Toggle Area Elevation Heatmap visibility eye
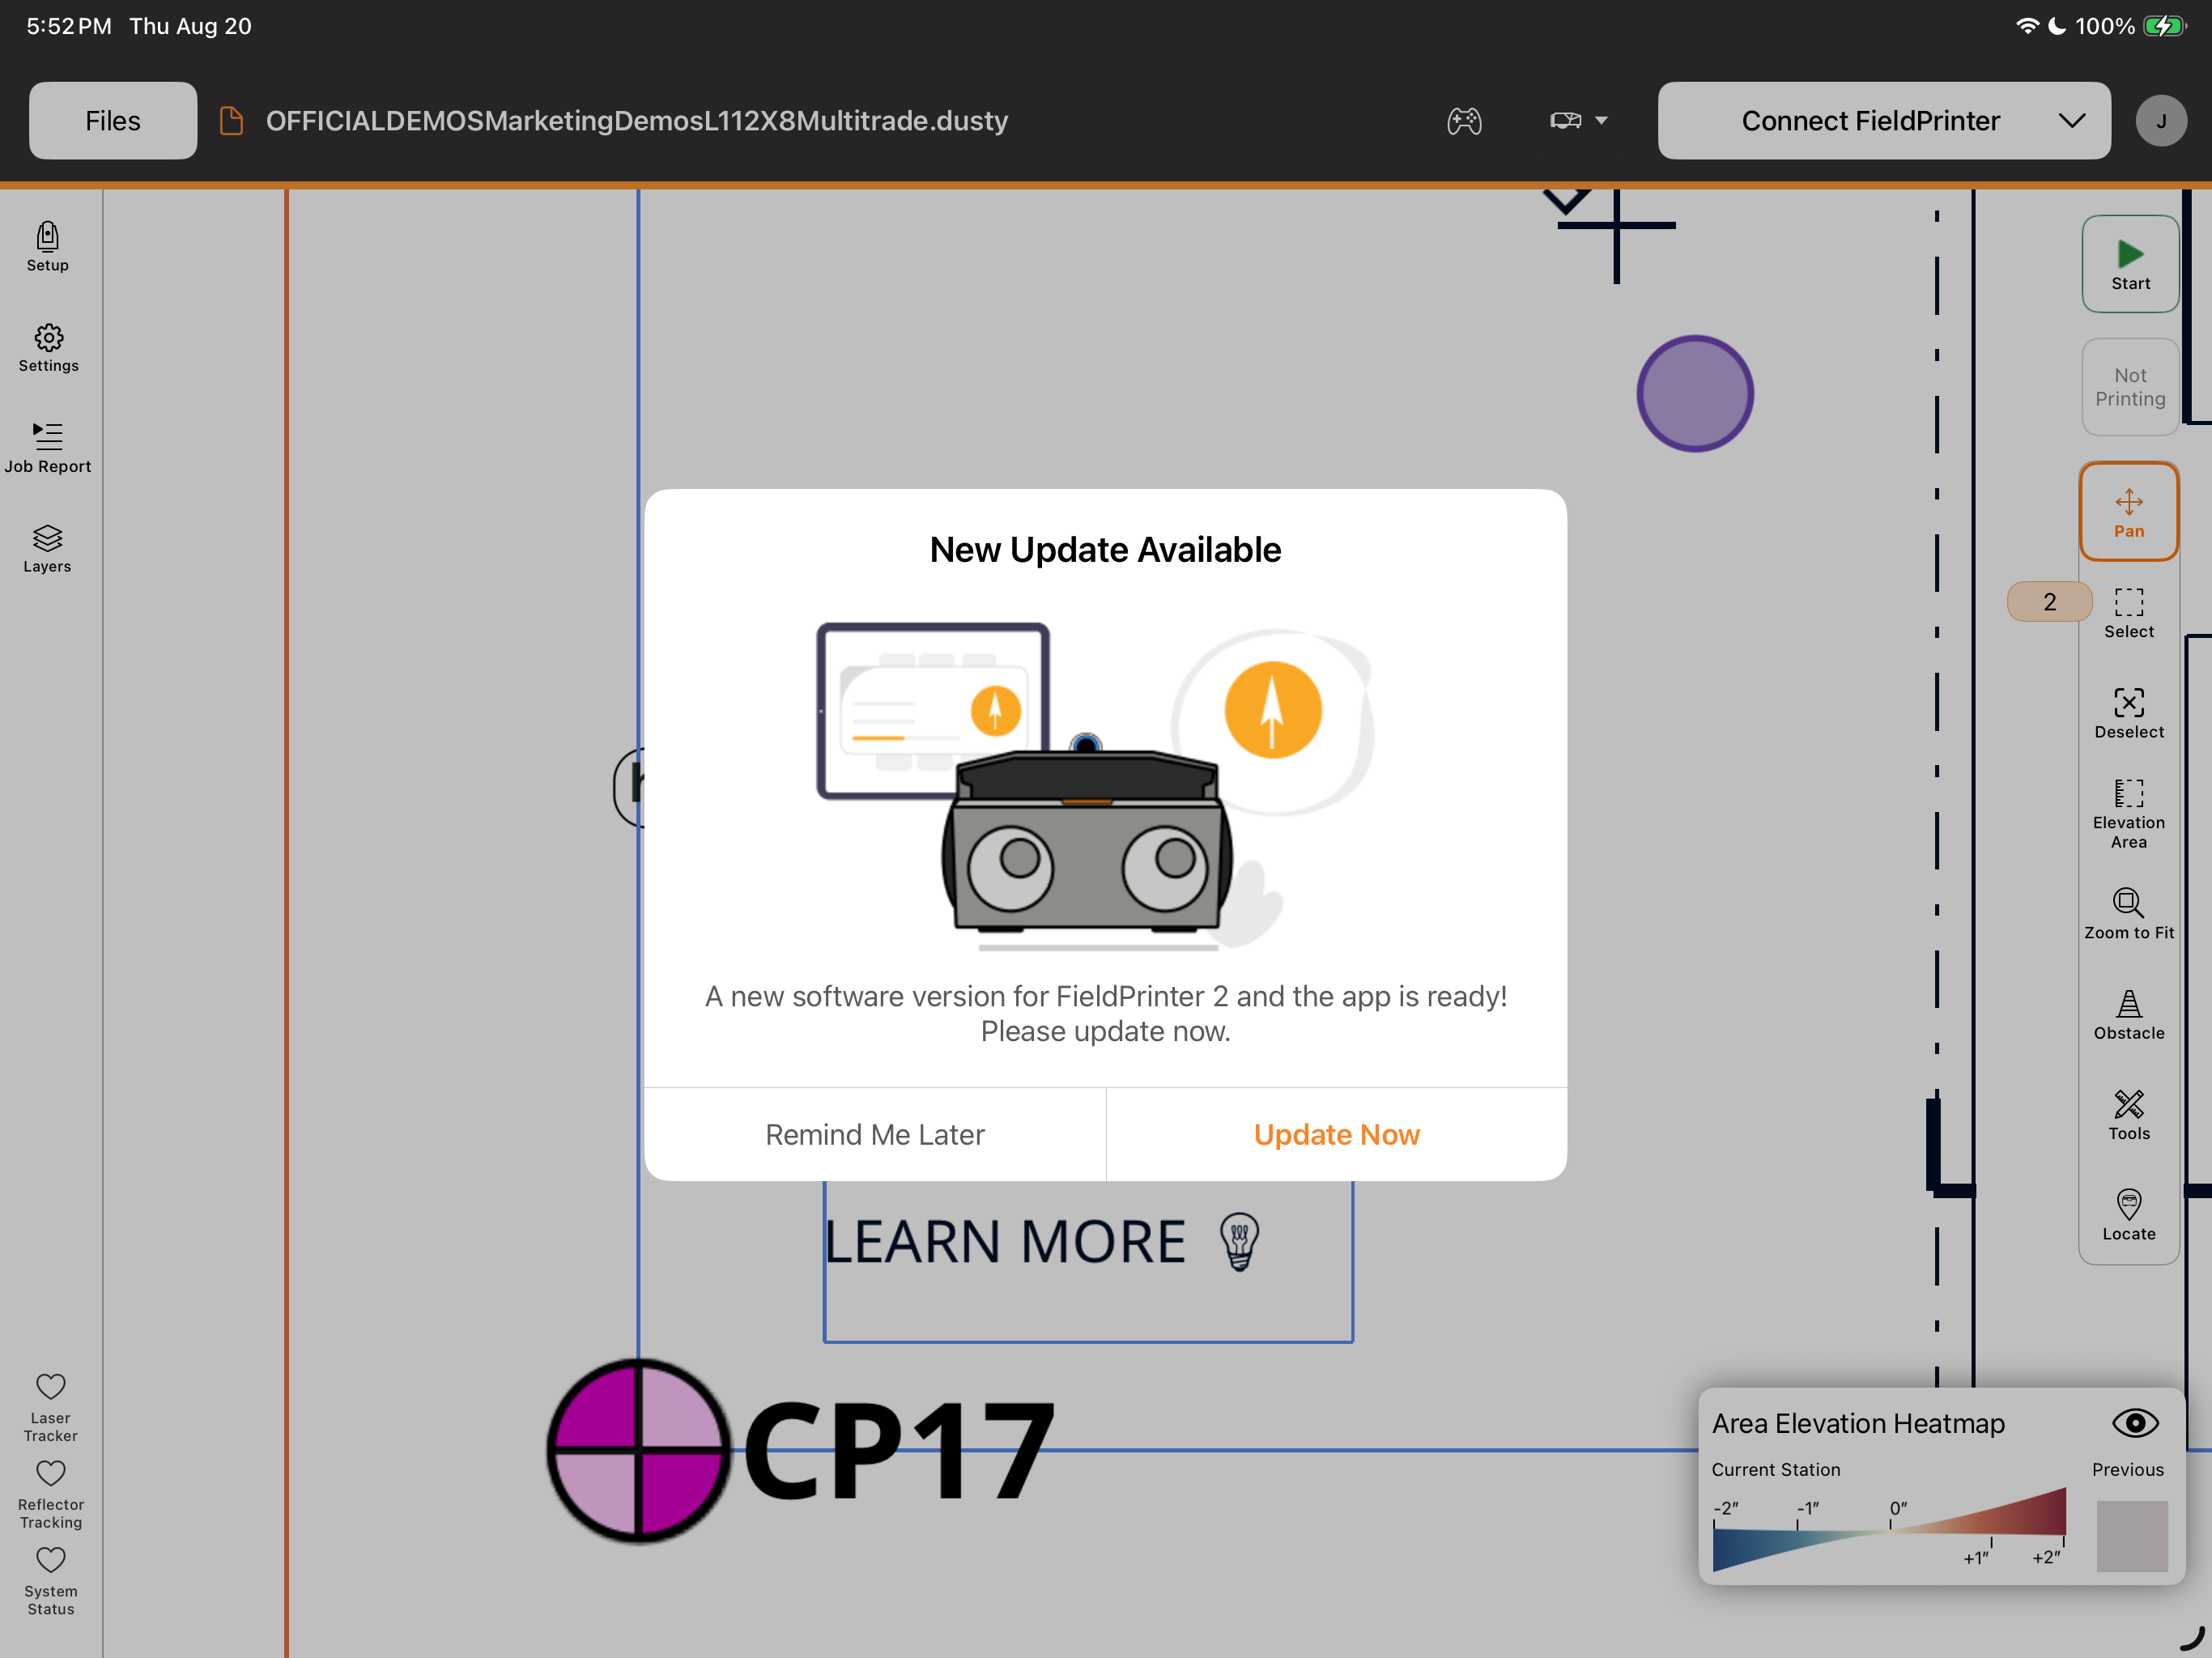This screenshot has height=1658, width=2212. coord(2135,1423)
